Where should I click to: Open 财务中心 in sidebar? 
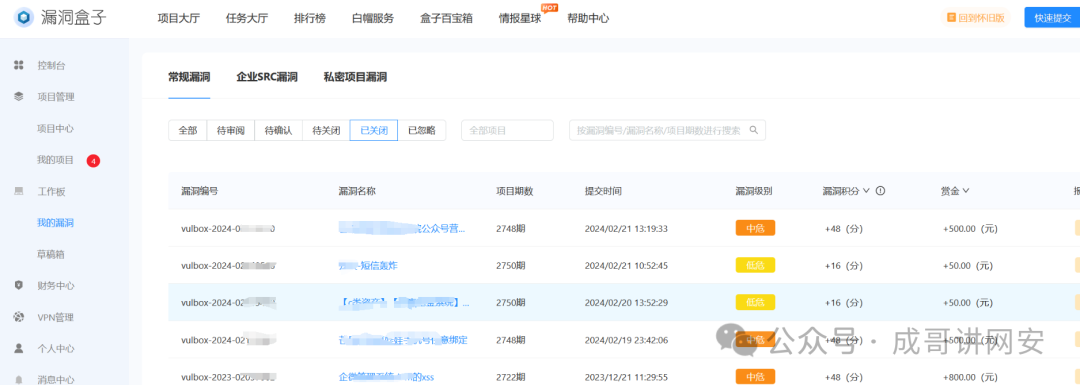coord(56,286)
